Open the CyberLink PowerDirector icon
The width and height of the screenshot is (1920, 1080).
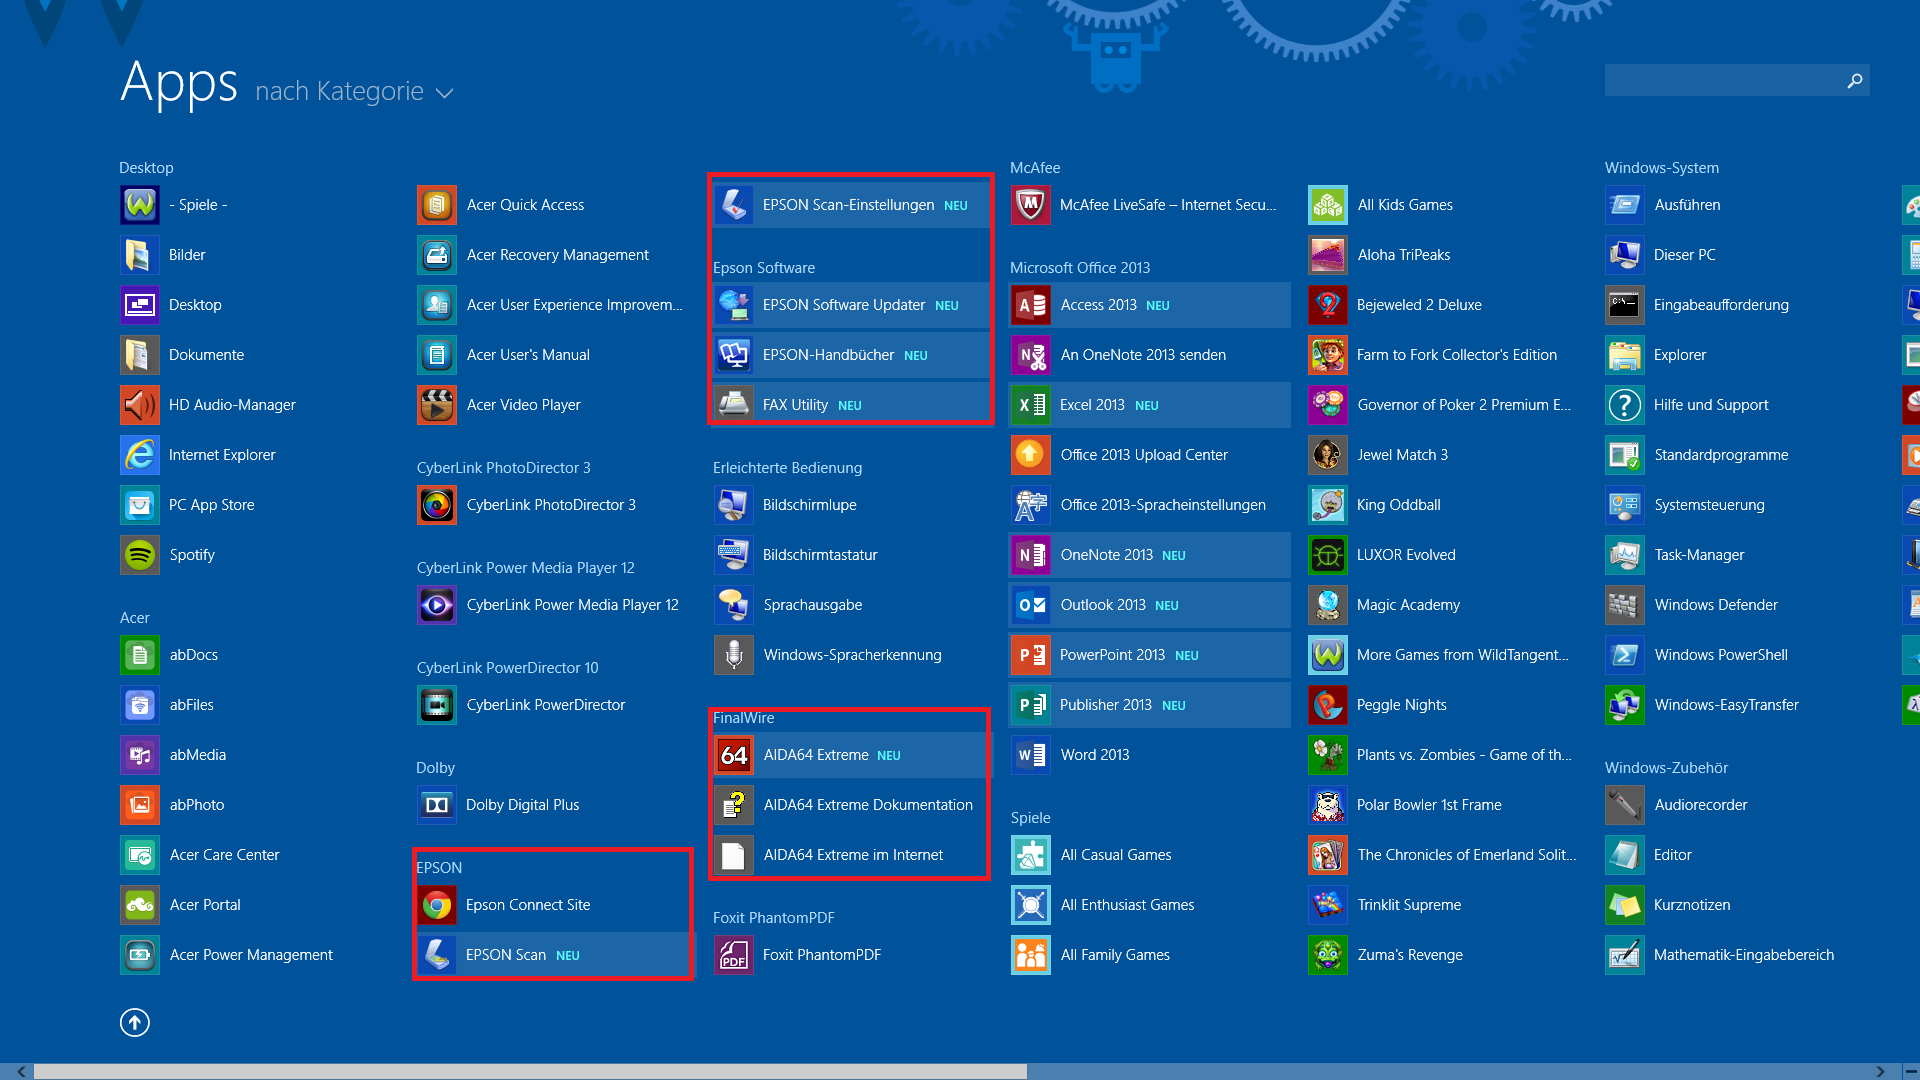pos(437,705)
